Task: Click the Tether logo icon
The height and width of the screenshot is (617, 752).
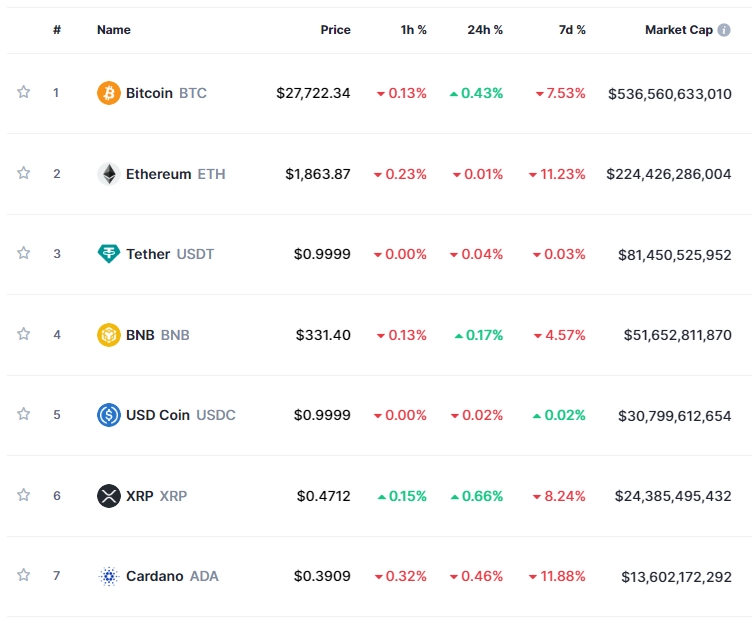Action: pyautogui.click(x=108, y=254)
